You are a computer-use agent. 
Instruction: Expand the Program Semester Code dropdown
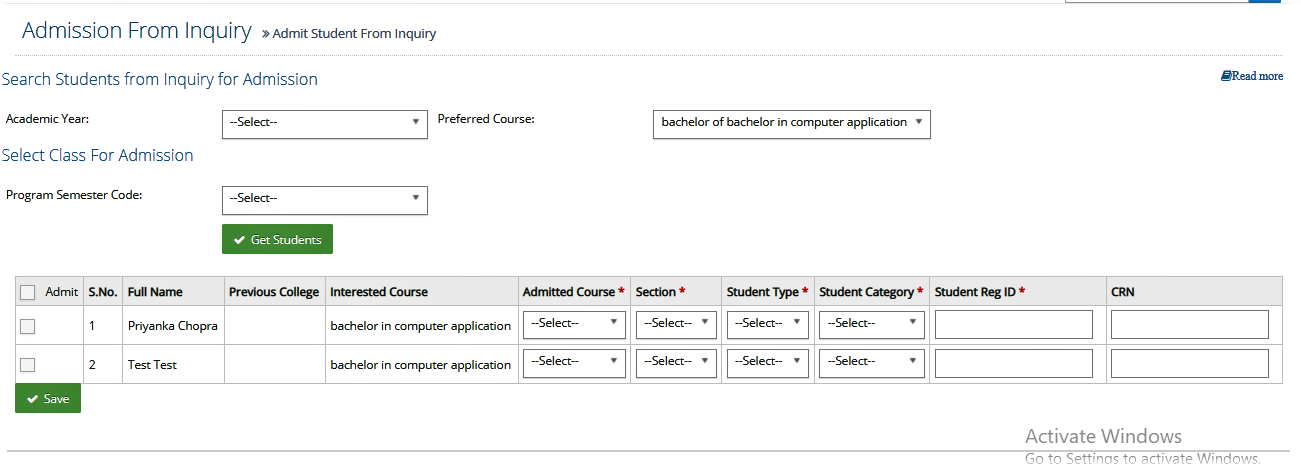325,199
